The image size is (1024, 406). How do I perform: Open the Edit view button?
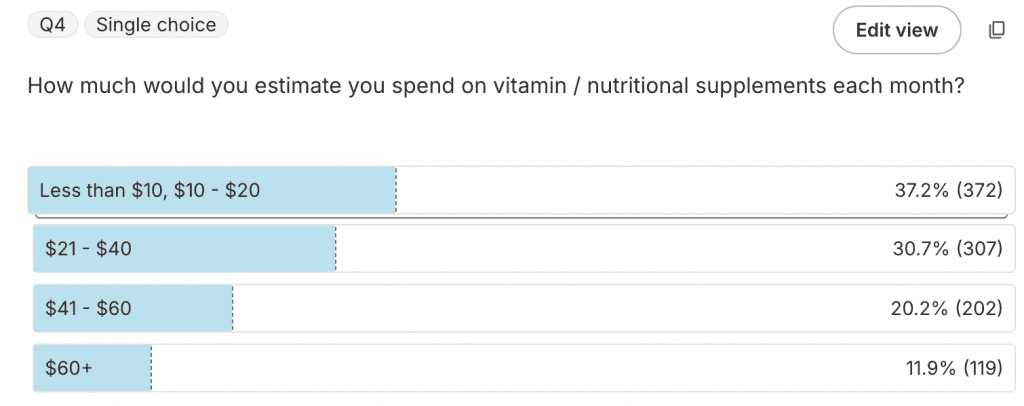click(x=896, y=30)
